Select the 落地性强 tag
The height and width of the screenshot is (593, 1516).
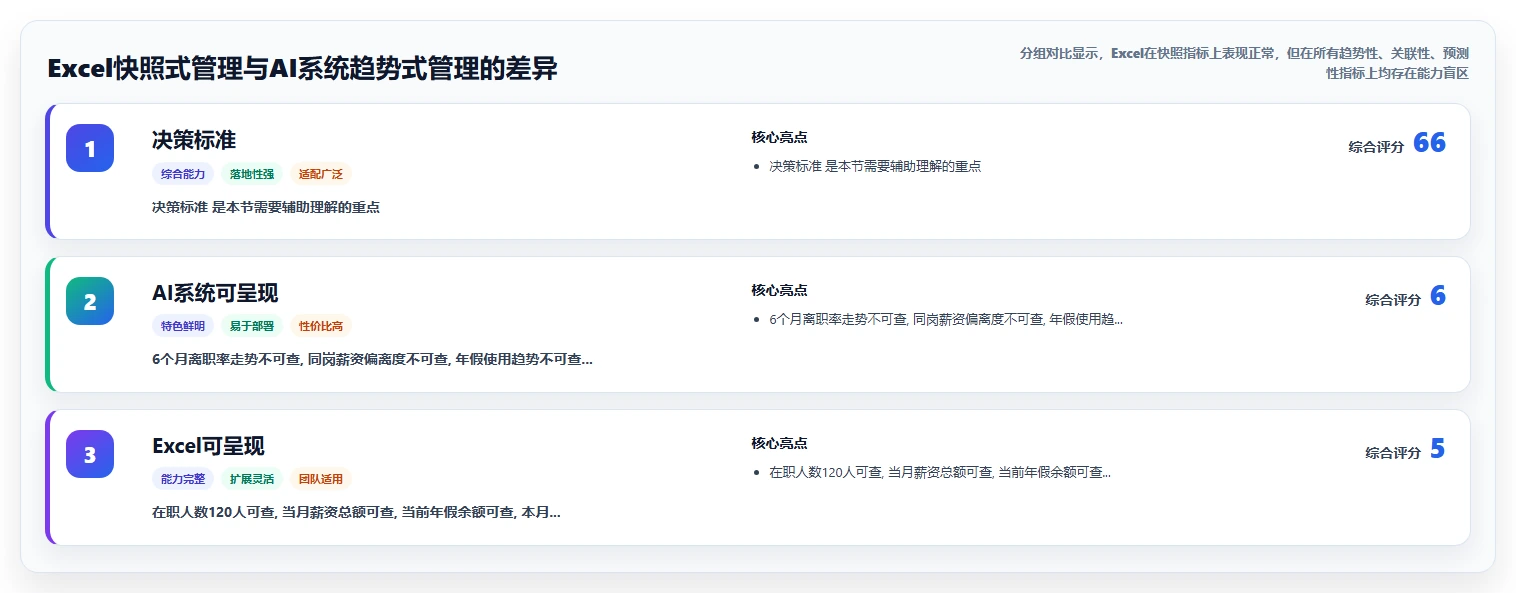[x=252, y=174]
